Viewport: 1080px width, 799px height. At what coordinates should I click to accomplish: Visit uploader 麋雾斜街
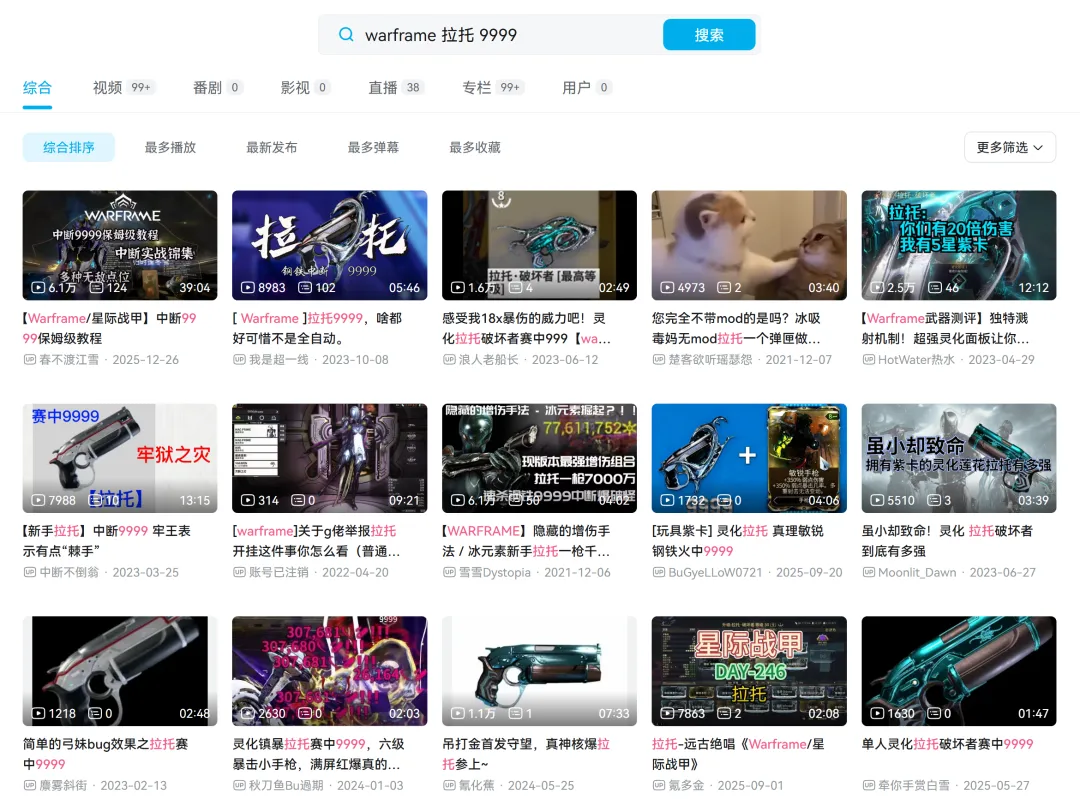tap(63, 785)
